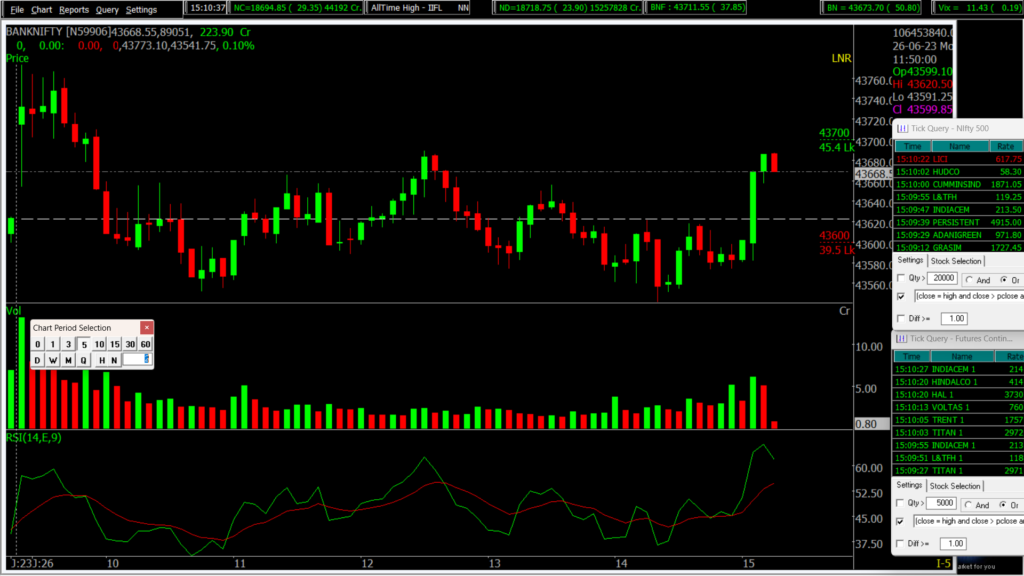Switch chart to Weekly period (W)
Screen dimensions: 1024x576
point(53,360)
